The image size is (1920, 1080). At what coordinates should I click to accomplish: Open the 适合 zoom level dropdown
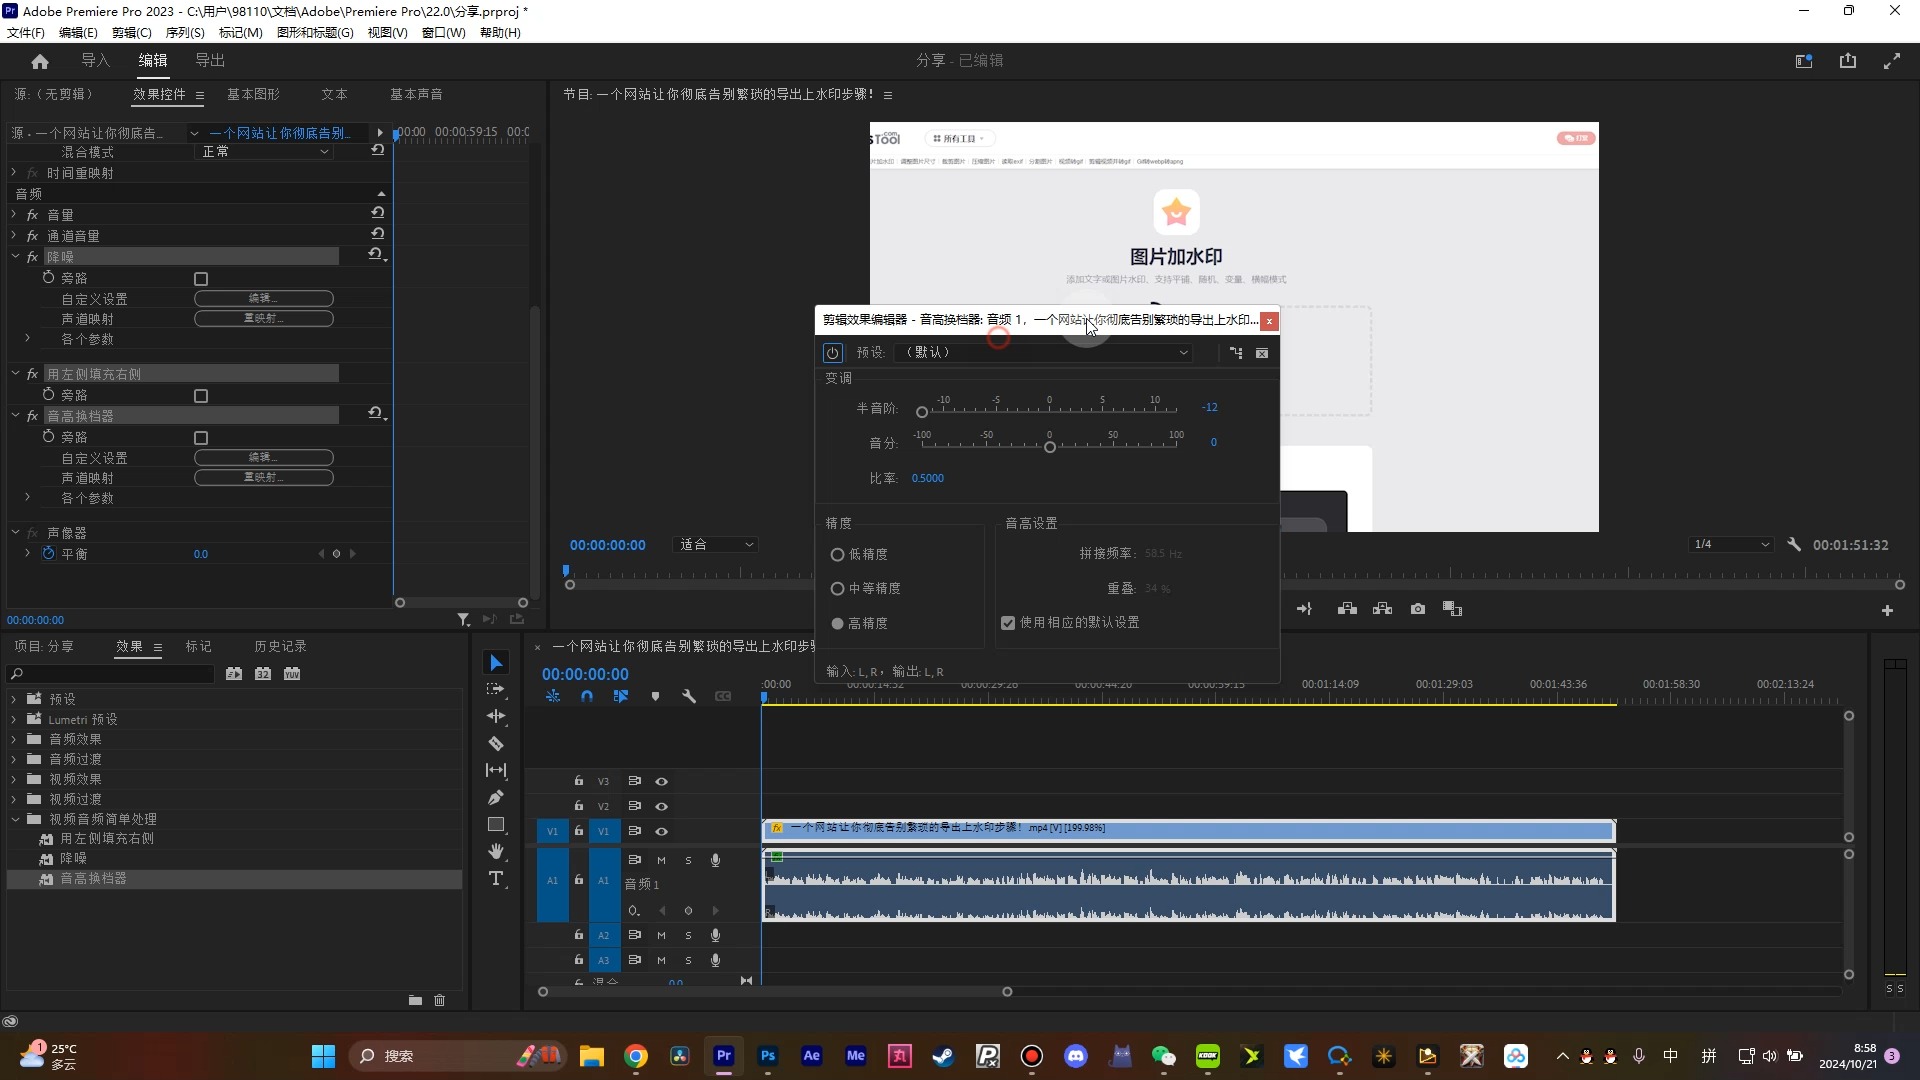click(x=716, y=545)
